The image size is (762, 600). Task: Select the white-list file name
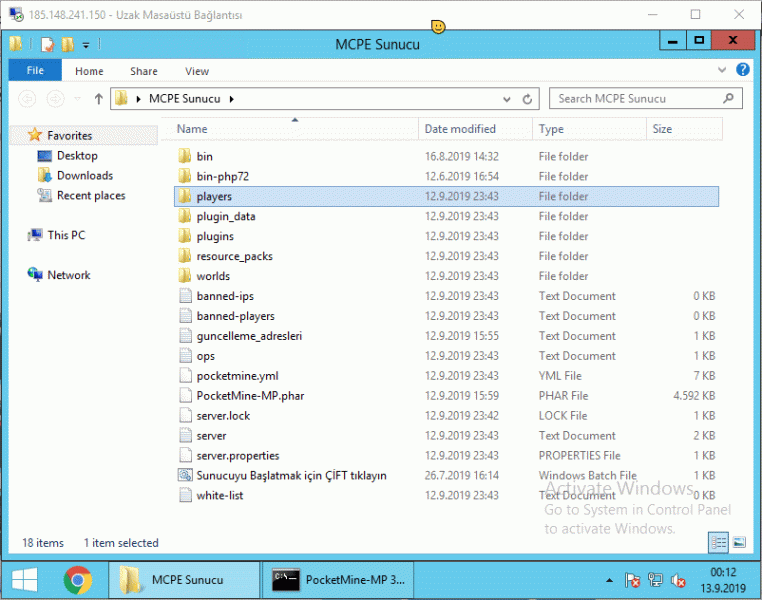[220, 495]
